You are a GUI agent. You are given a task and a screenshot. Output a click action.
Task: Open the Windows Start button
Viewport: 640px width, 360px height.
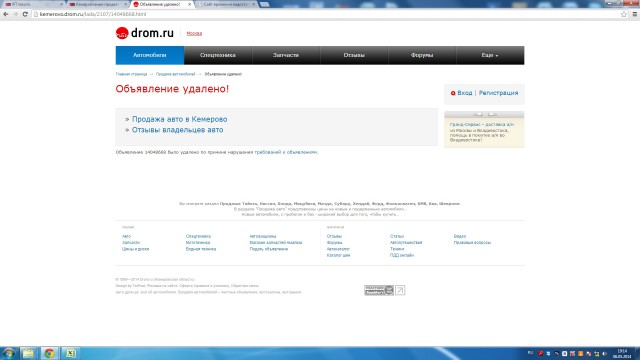pyautogui.click(x=9, y=353)
